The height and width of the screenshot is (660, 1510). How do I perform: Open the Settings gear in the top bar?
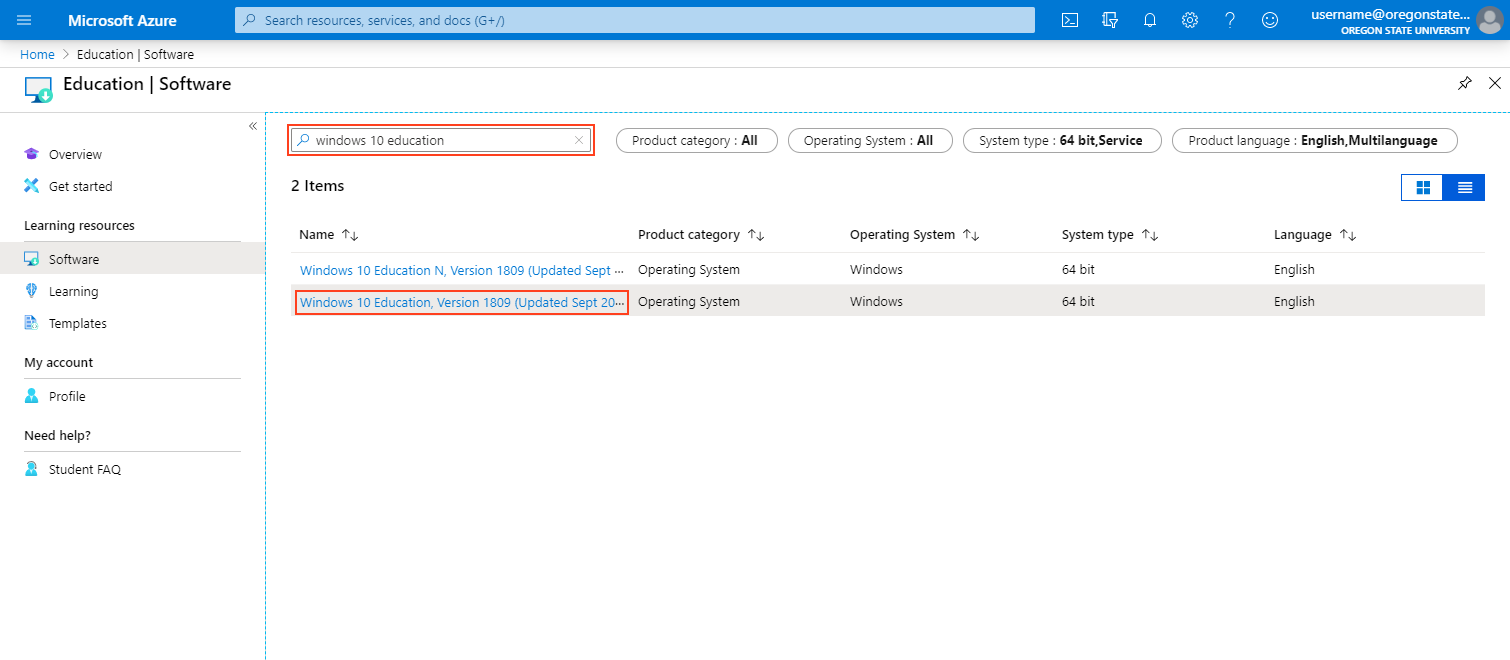click(1189, 20)
